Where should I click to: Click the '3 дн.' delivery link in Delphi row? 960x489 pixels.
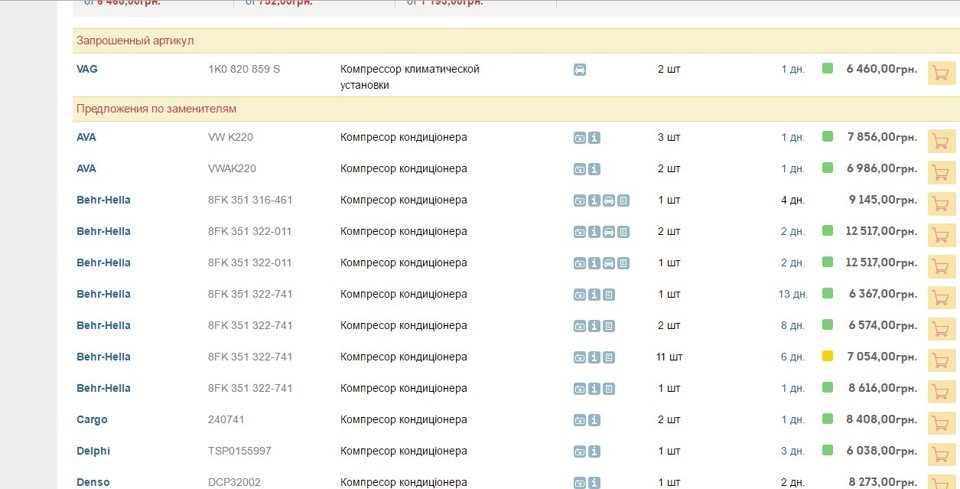pos(793,451)
